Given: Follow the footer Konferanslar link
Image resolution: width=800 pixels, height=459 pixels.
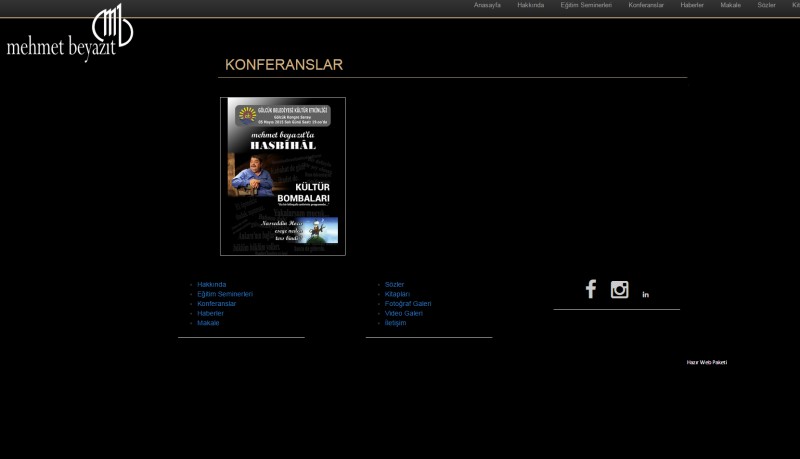Looking at the screenshot, I should pyautogui.click(x=217, y=304).
